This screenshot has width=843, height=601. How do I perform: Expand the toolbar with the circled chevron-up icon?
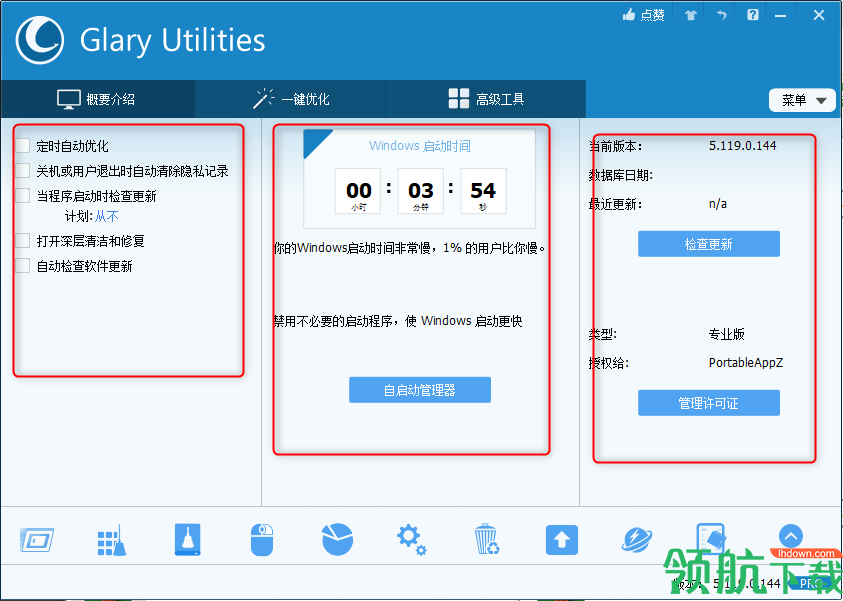pyautogui.click(x=790, y=535)
